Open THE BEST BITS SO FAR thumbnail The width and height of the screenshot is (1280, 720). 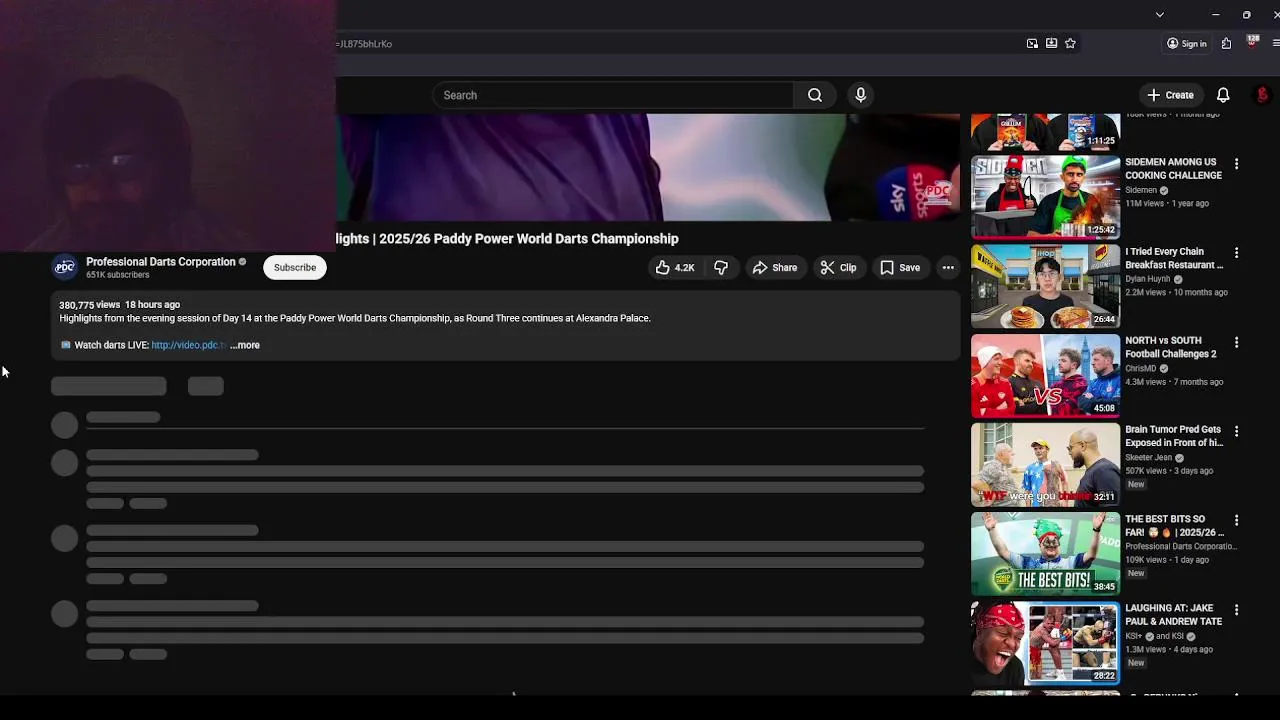click(1045, 553)
